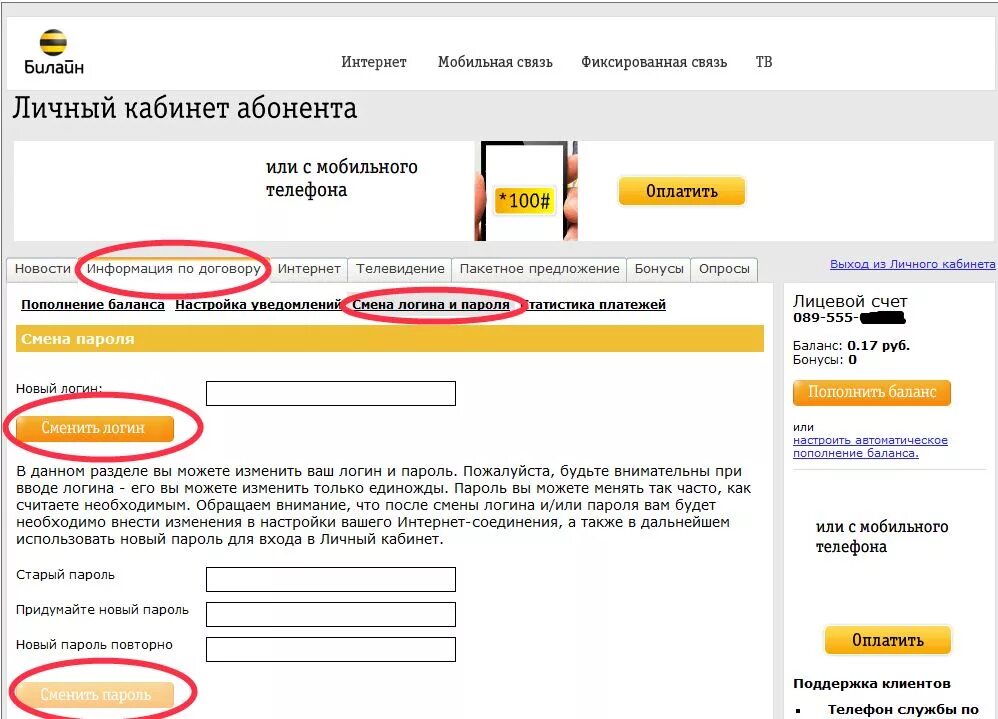Open Статистика платежей link

click(x=594, y=304)
